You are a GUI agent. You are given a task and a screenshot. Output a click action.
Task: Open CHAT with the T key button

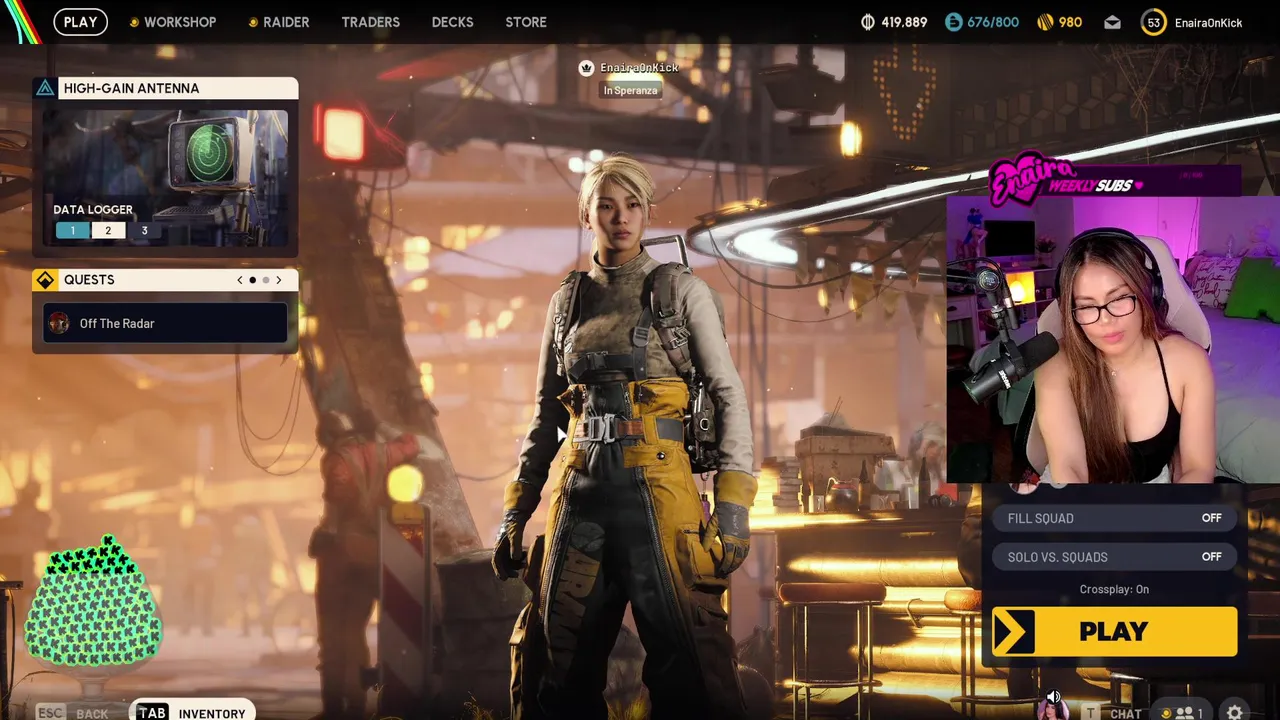pyautogui.click(x=1112, y=713)
